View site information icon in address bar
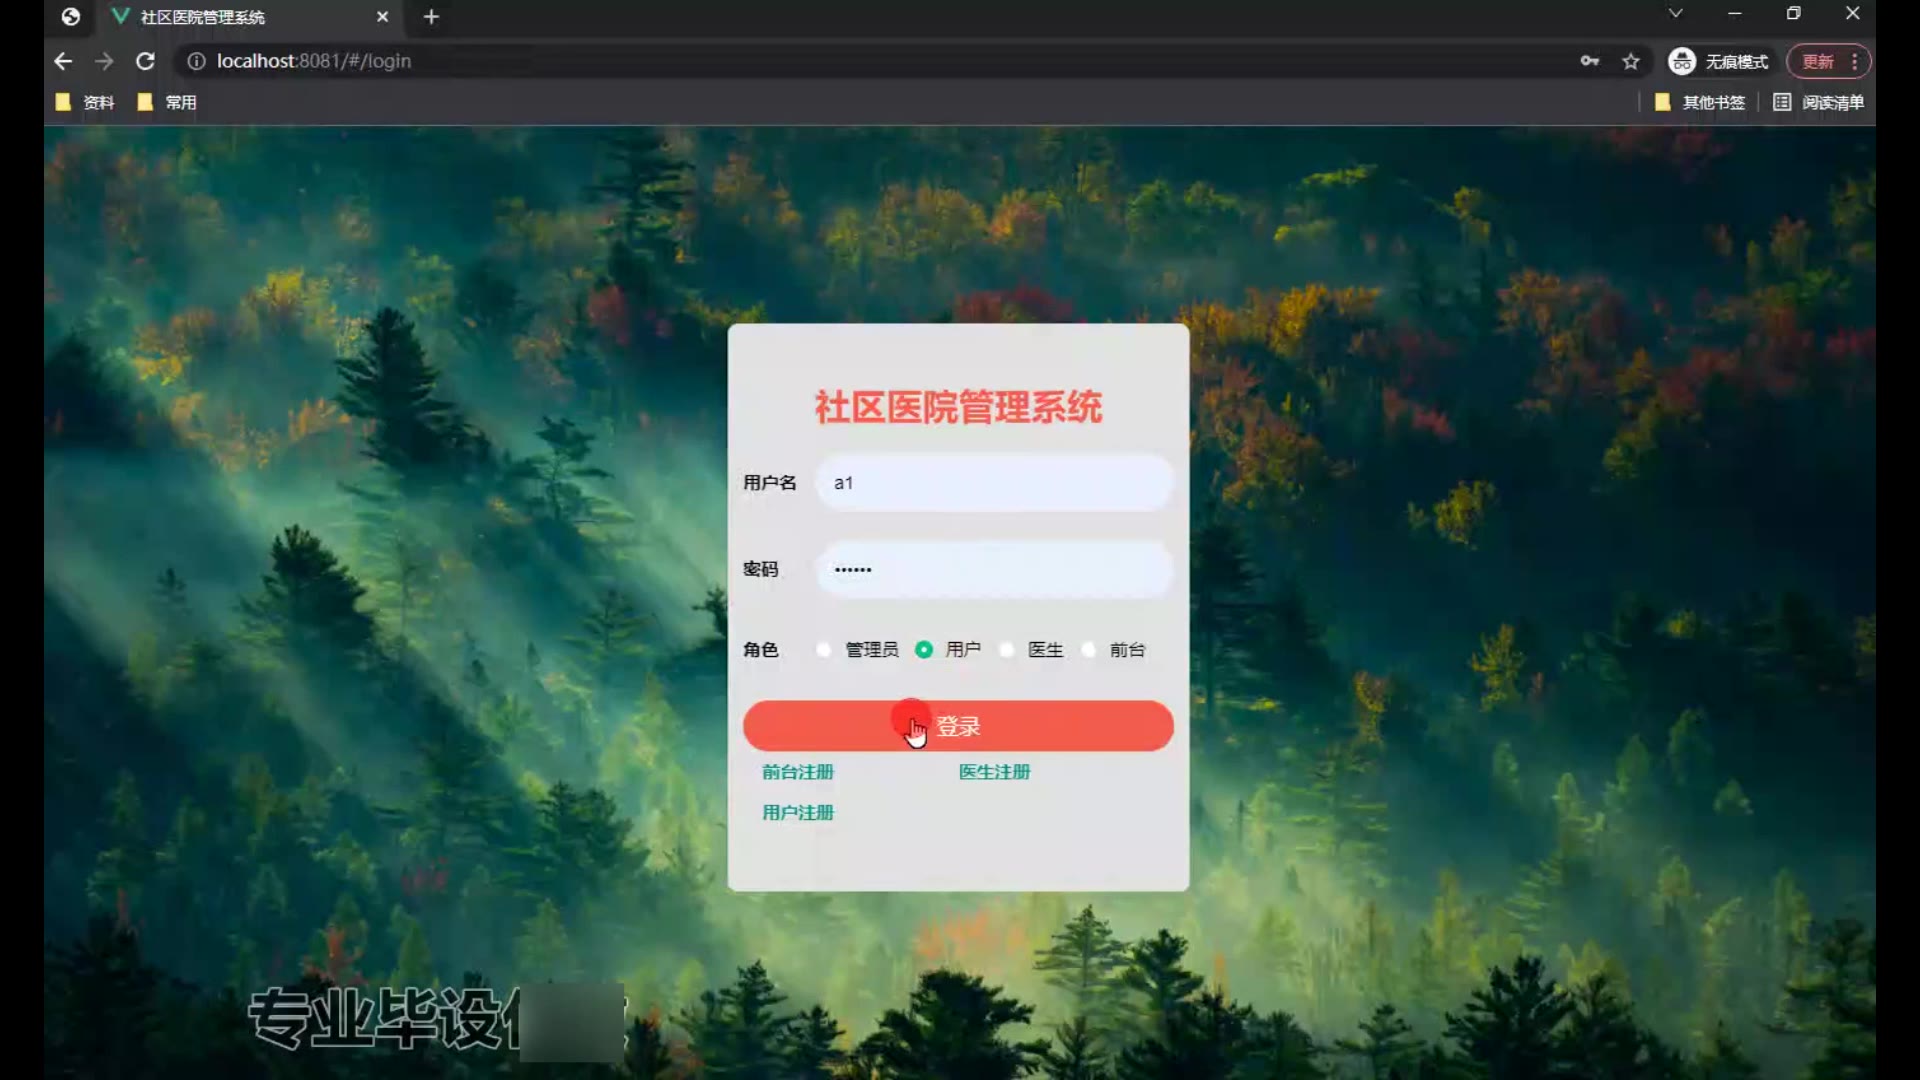Viewport: 1920px width, 1080px height. 197,61
